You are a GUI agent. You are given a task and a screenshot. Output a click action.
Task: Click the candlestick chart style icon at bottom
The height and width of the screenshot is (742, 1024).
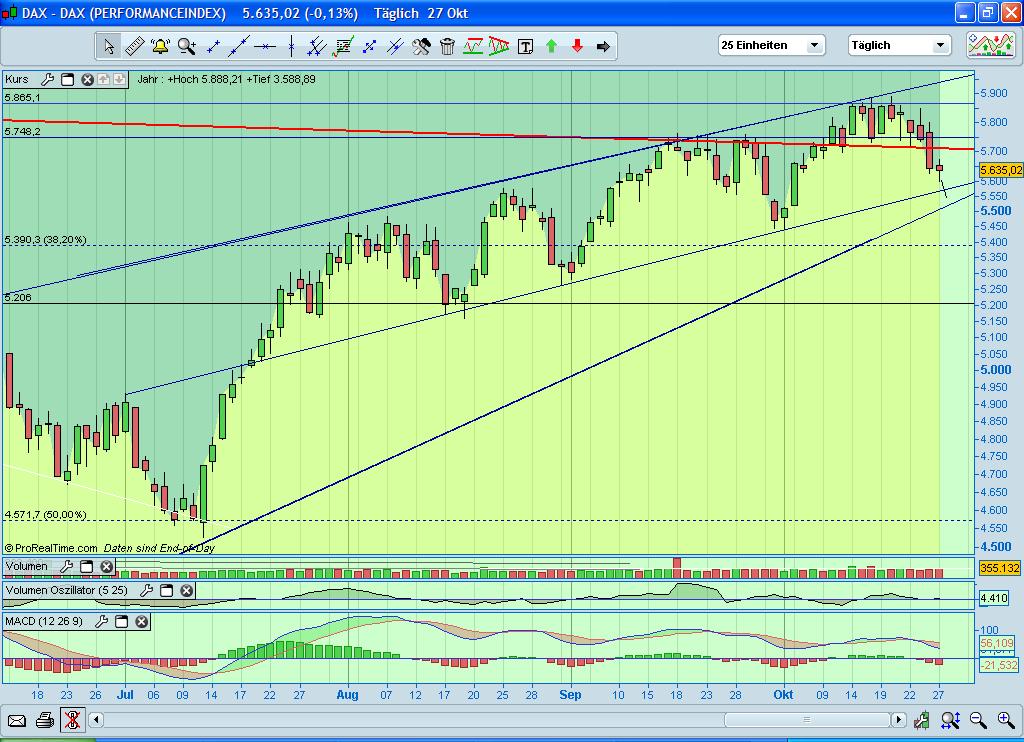921,720
